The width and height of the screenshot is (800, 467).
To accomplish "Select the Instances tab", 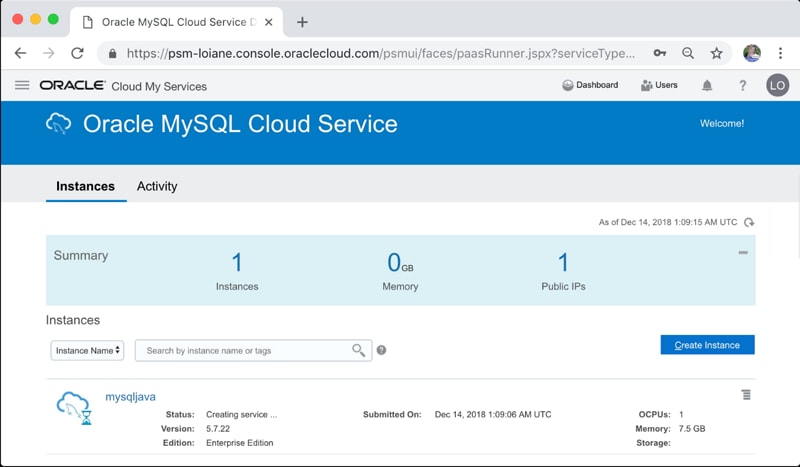I will click(x=85, y=186).
